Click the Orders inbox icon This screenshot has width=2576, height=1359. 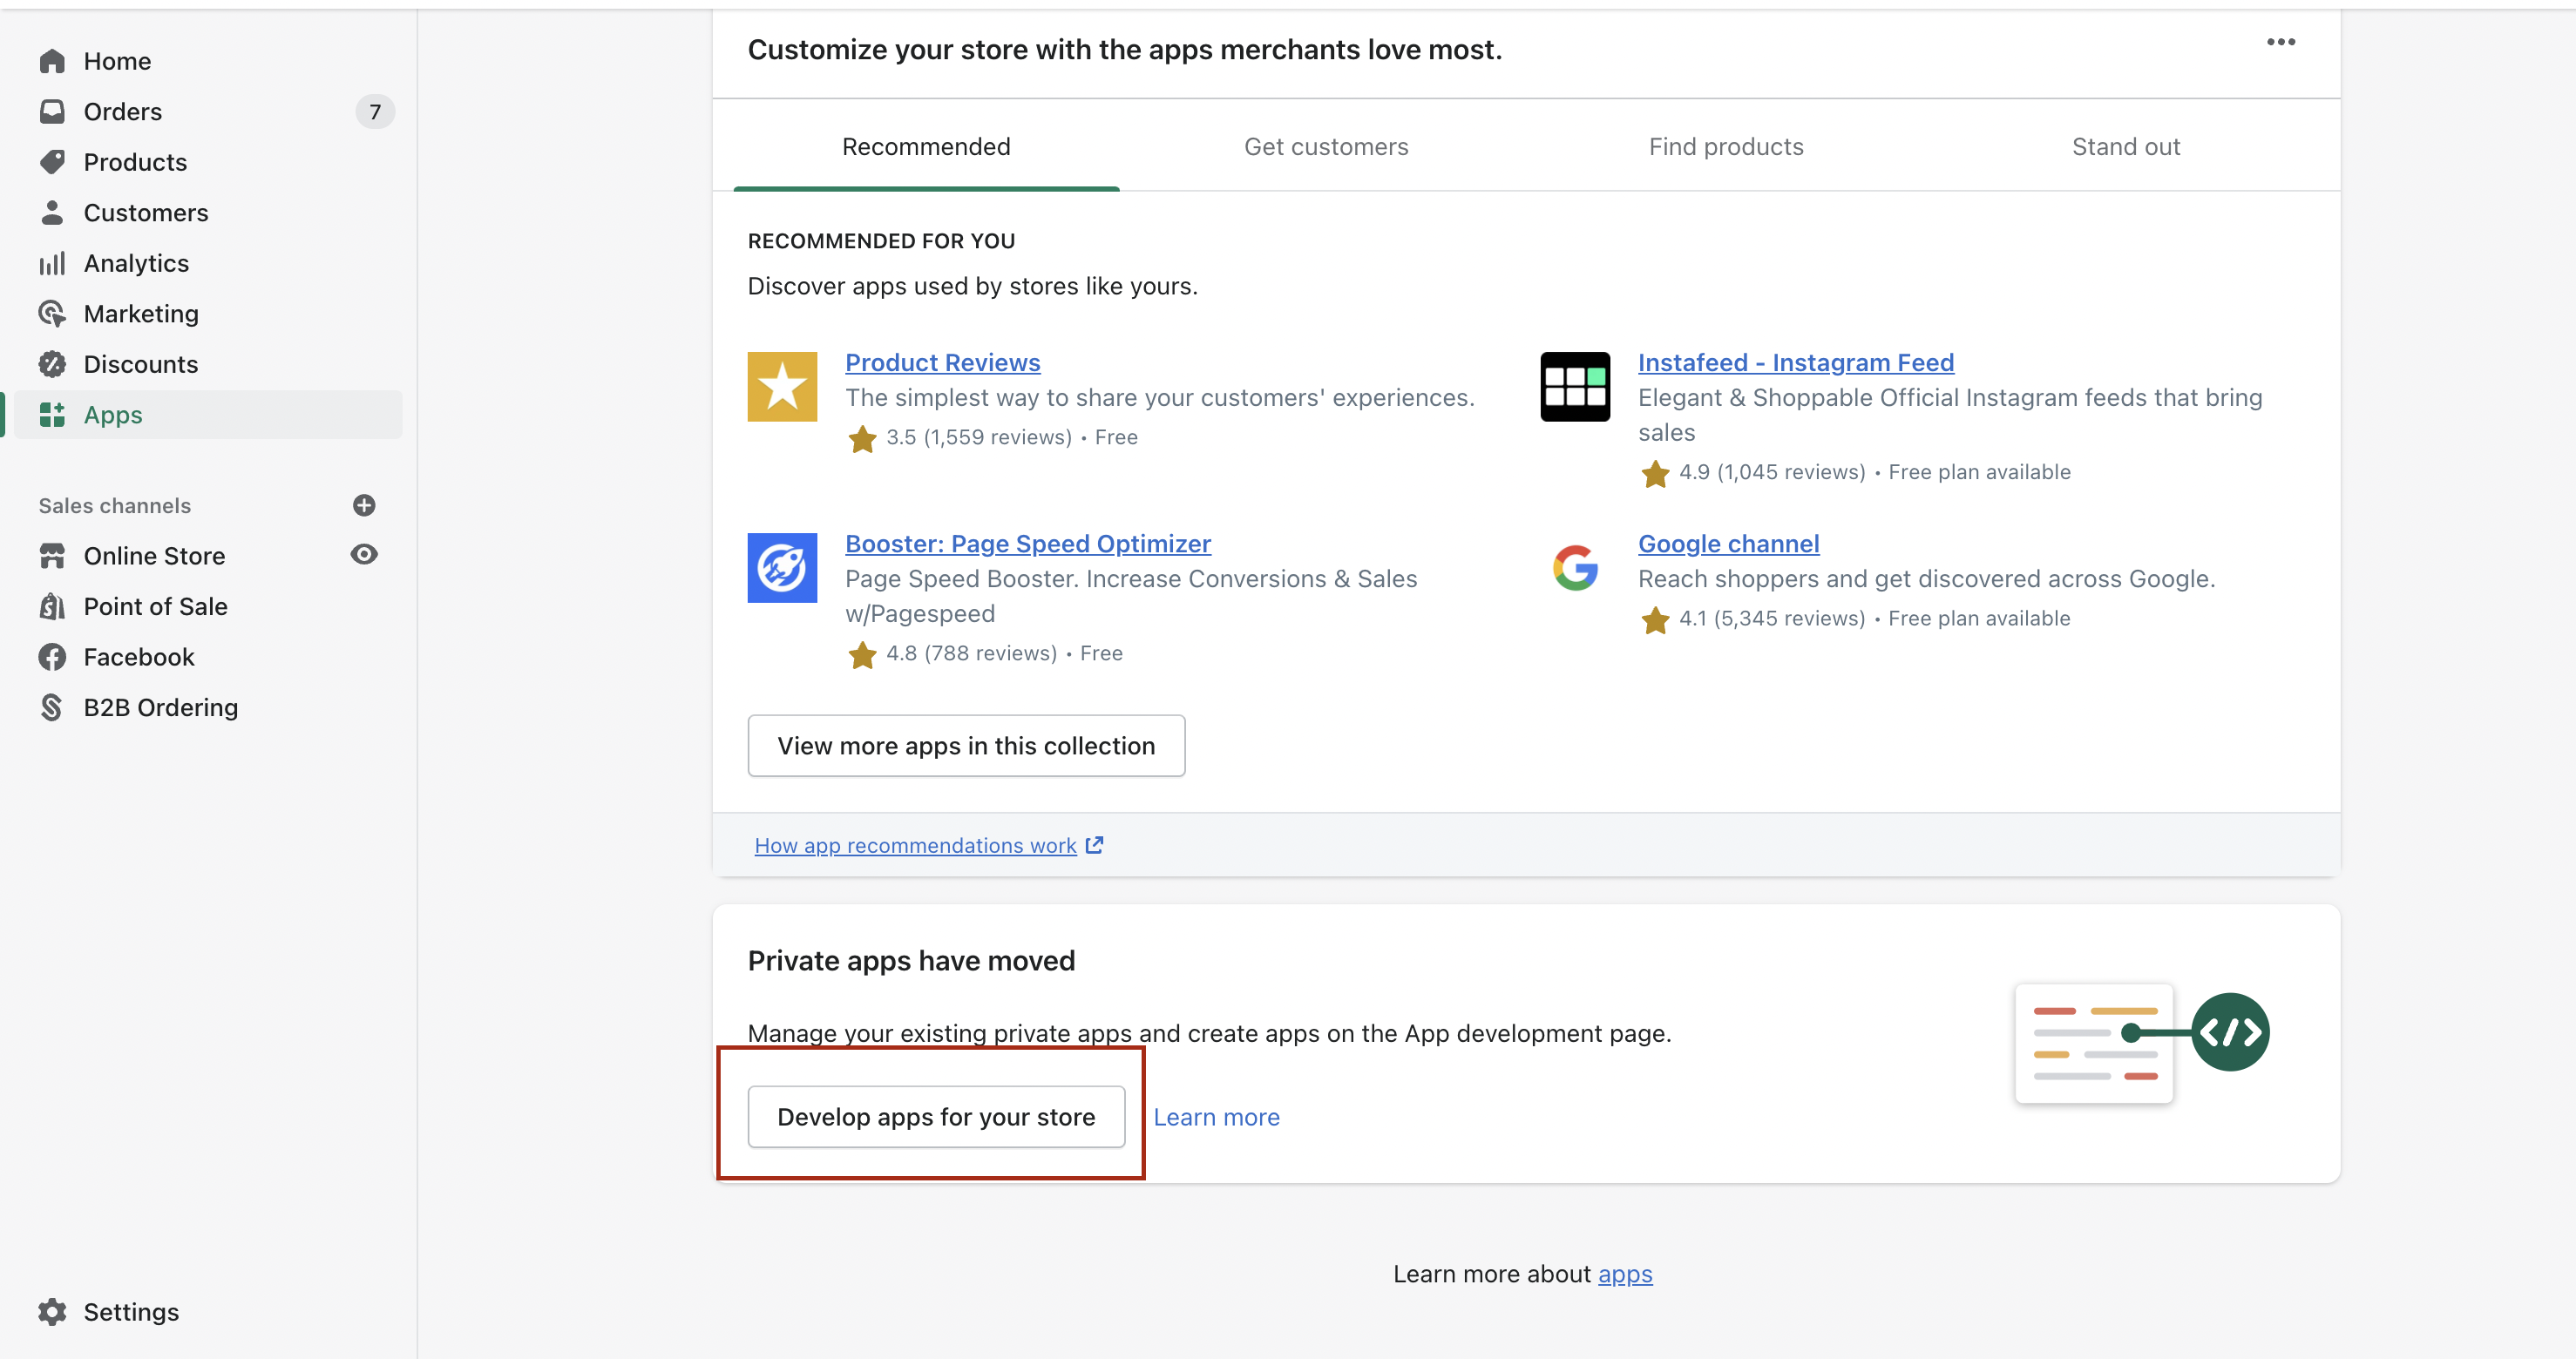(x=52, y=111)
